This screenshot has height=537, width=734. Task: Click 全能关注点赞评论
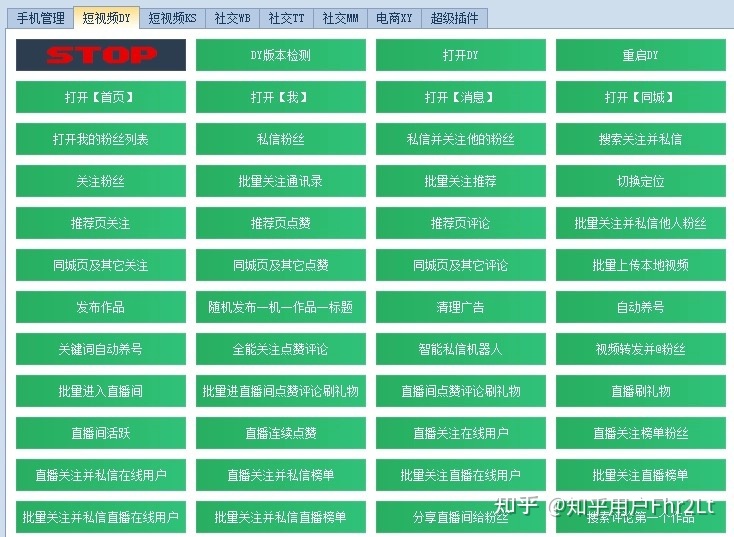281,349
